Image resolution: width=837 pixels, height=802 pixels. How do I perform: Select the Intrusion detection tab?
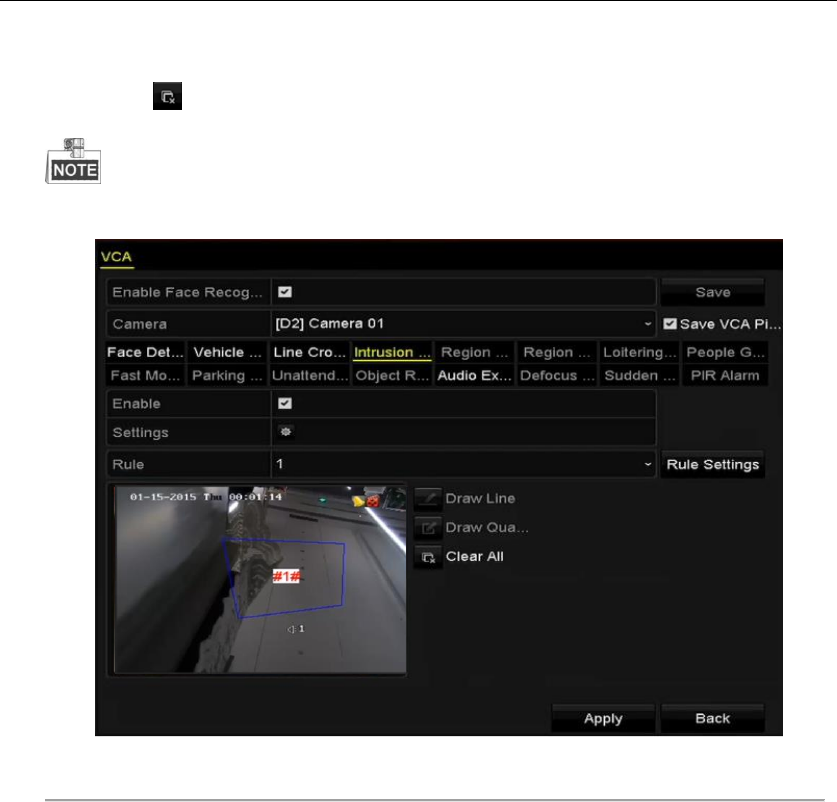pyautogui.click(x=392, y=352)
